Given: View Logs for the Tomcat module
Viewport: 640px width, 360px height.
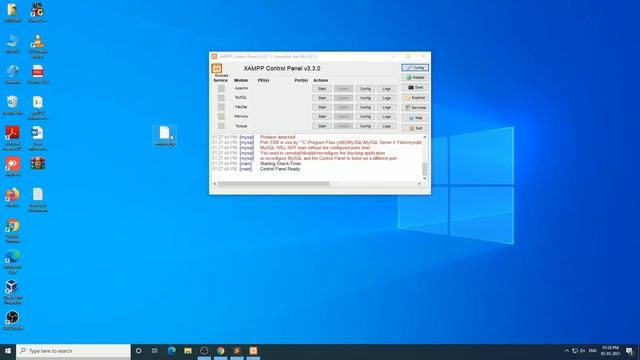Looking at the screenshot, I should (x=387, y=126).
